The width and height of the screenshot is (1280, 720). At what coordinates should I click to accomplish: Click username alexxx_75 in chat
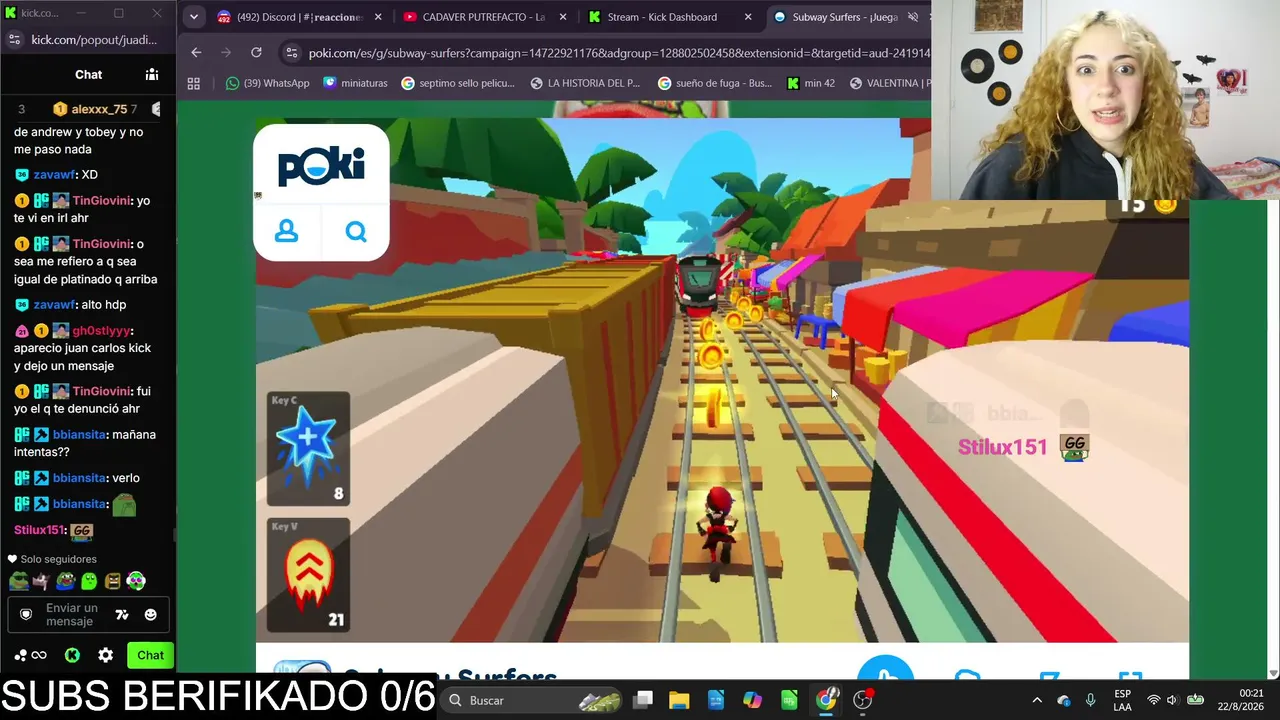pyautogui.click(x=99, y=109)
